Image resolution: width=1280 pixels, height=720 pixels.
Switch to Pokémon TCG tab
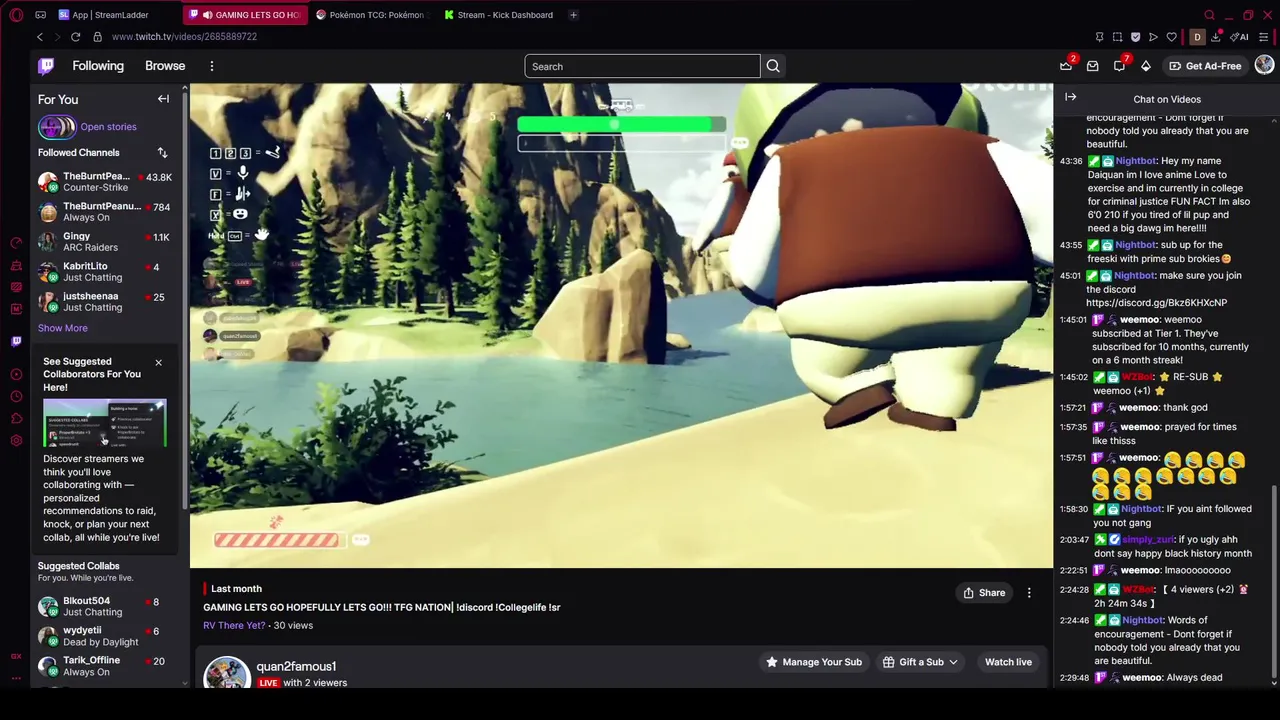tap(371, 15)
